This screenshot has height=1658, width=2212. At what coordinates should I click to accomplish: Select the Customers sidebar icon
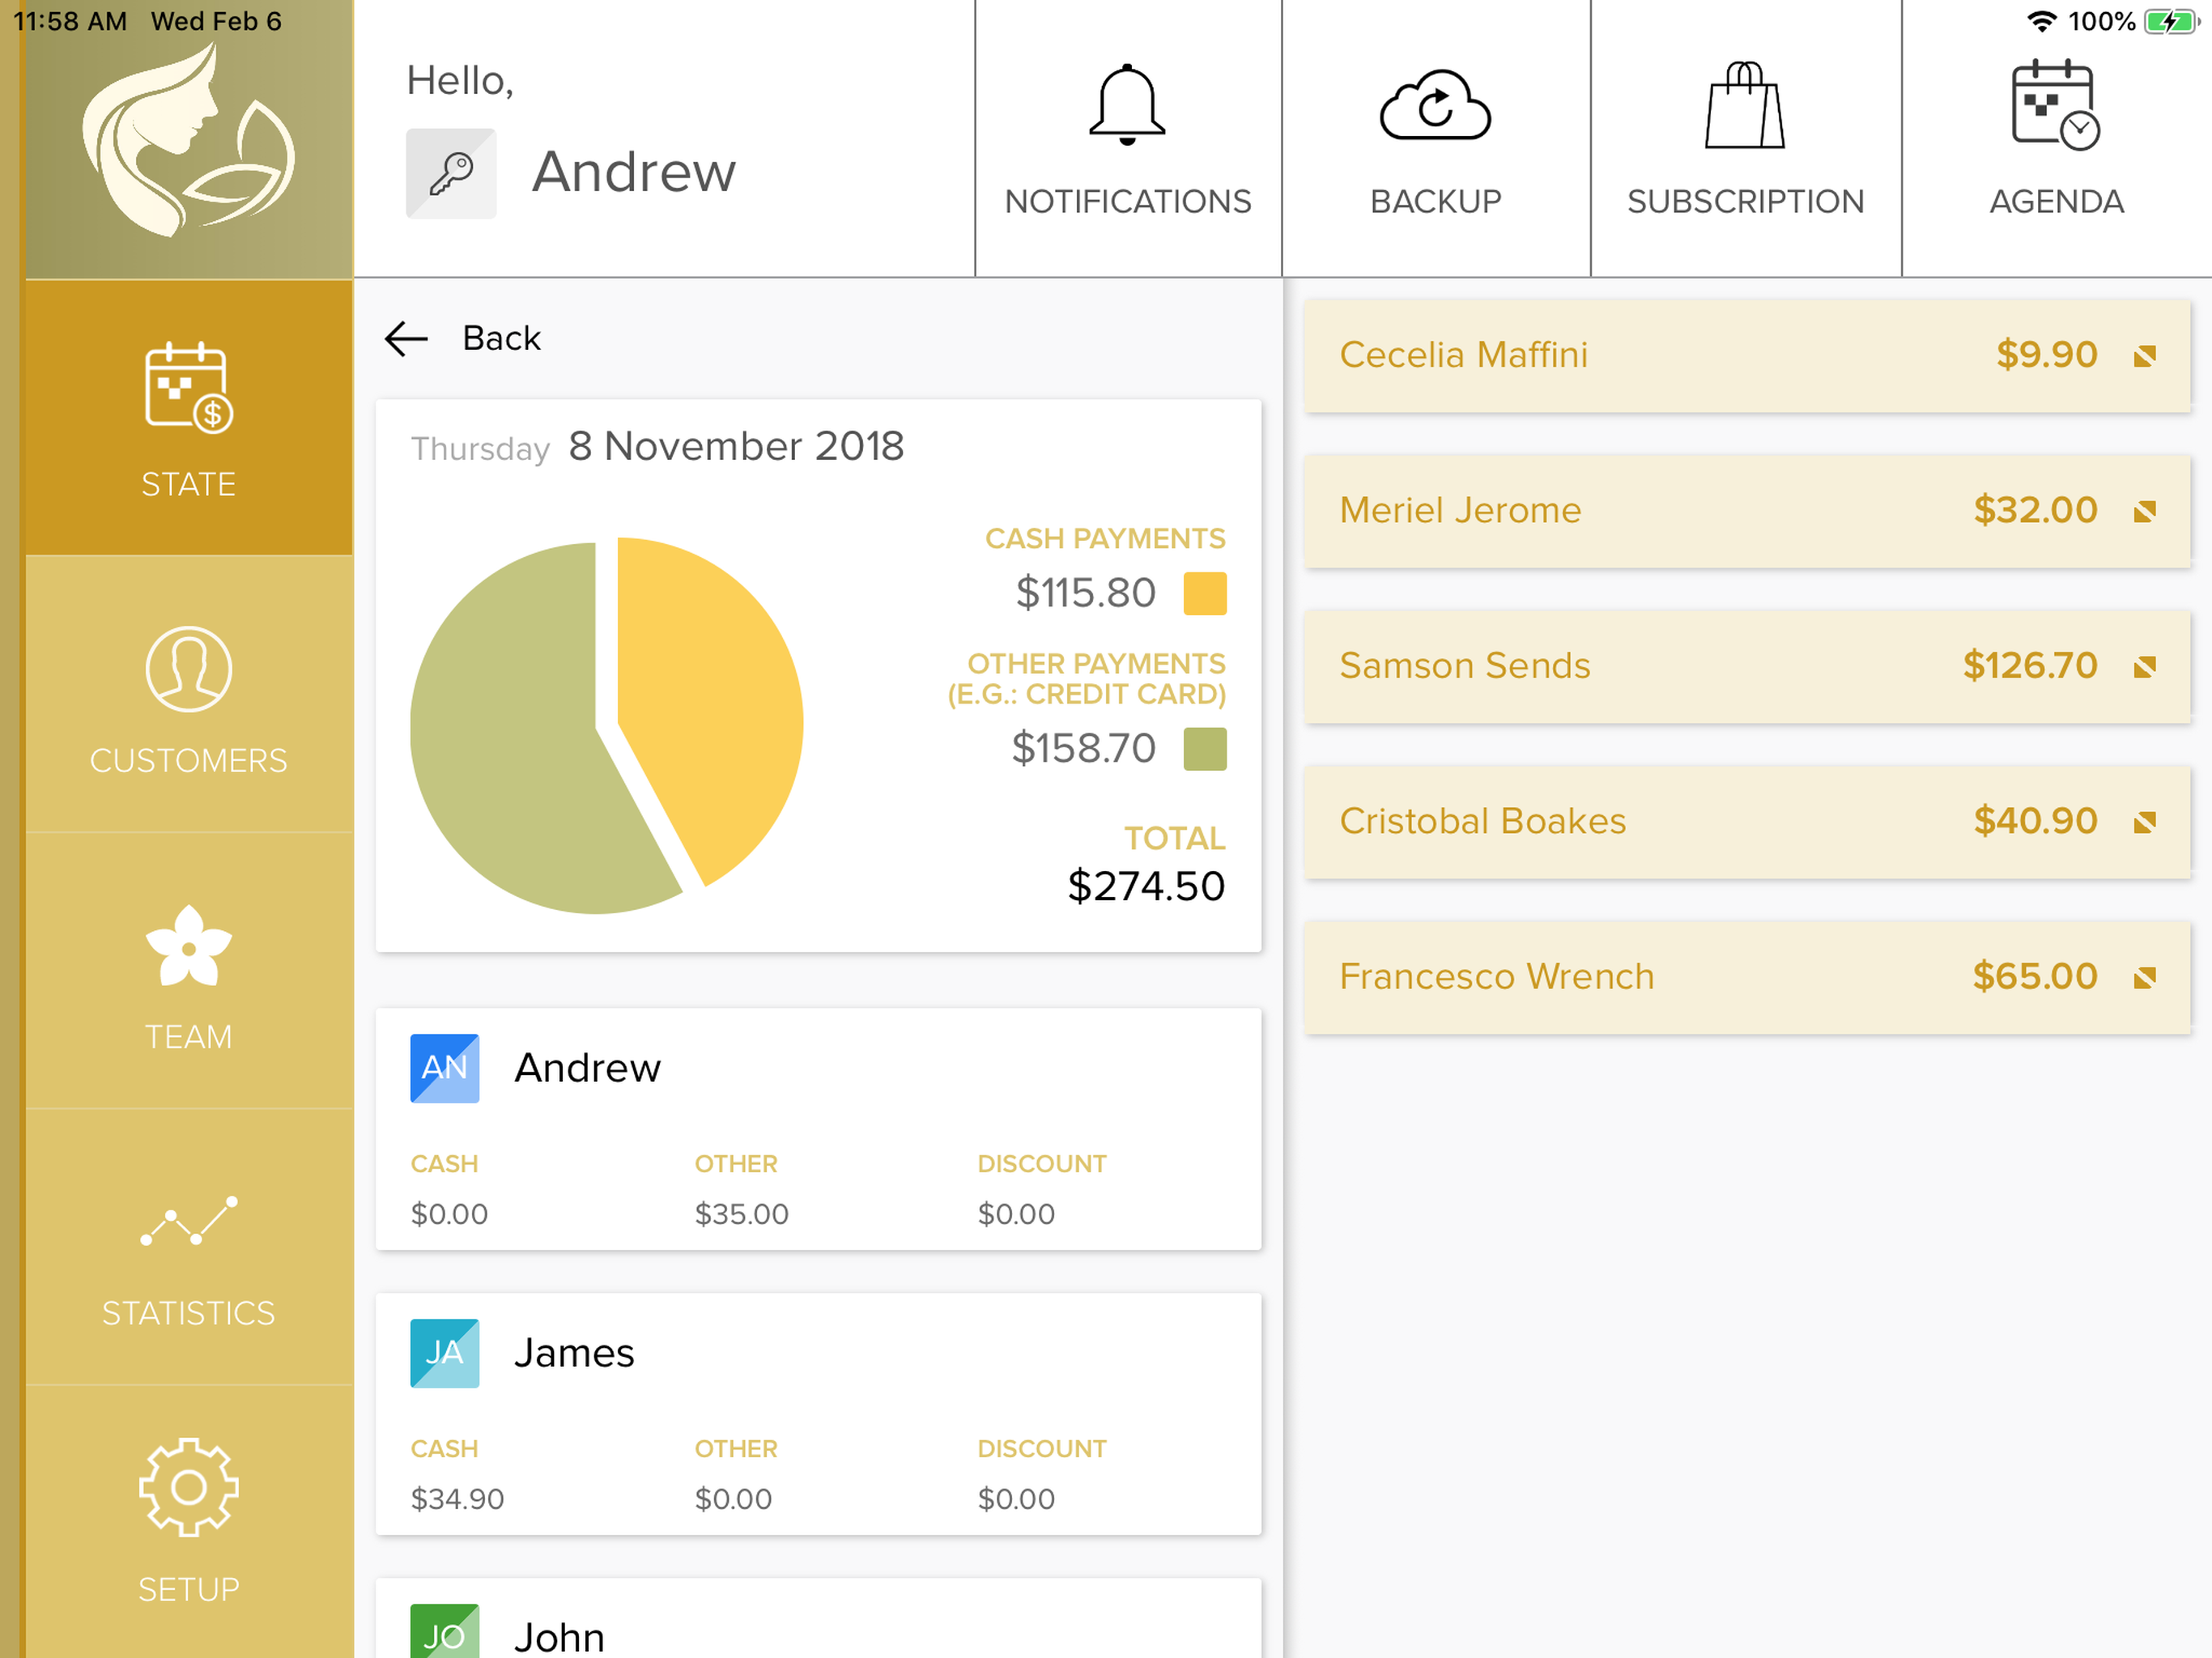(x=188, y=669)
